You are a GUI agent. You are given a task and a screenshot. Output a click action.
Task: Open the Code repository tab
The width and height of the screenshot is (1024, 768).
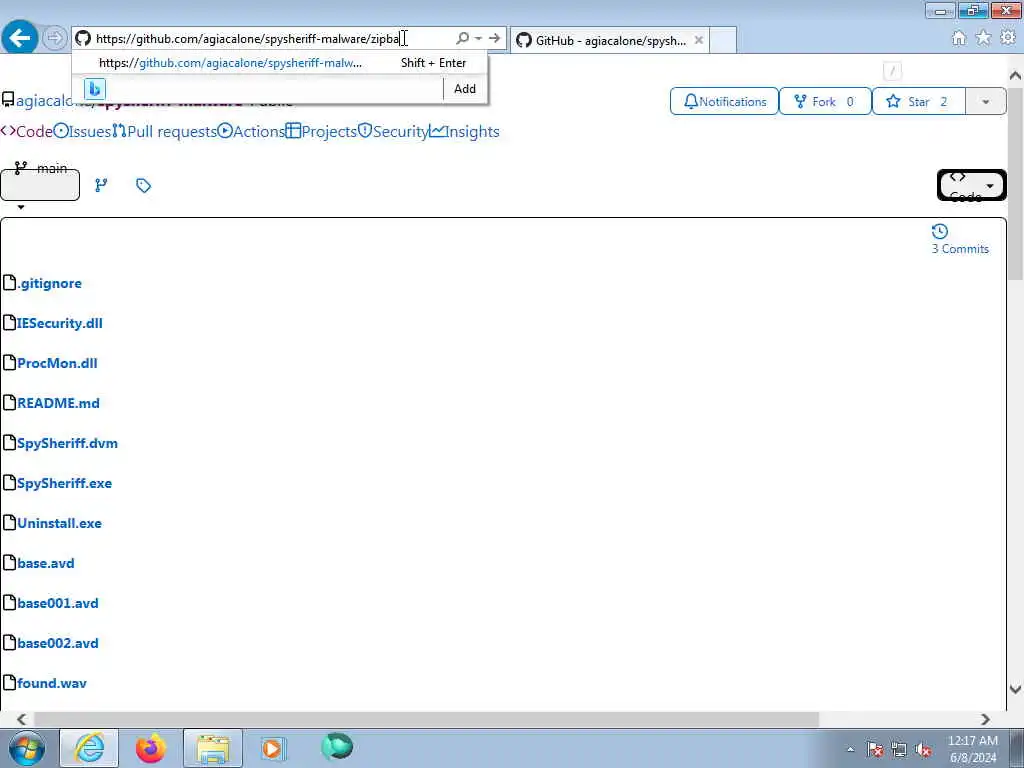[27, 131]
